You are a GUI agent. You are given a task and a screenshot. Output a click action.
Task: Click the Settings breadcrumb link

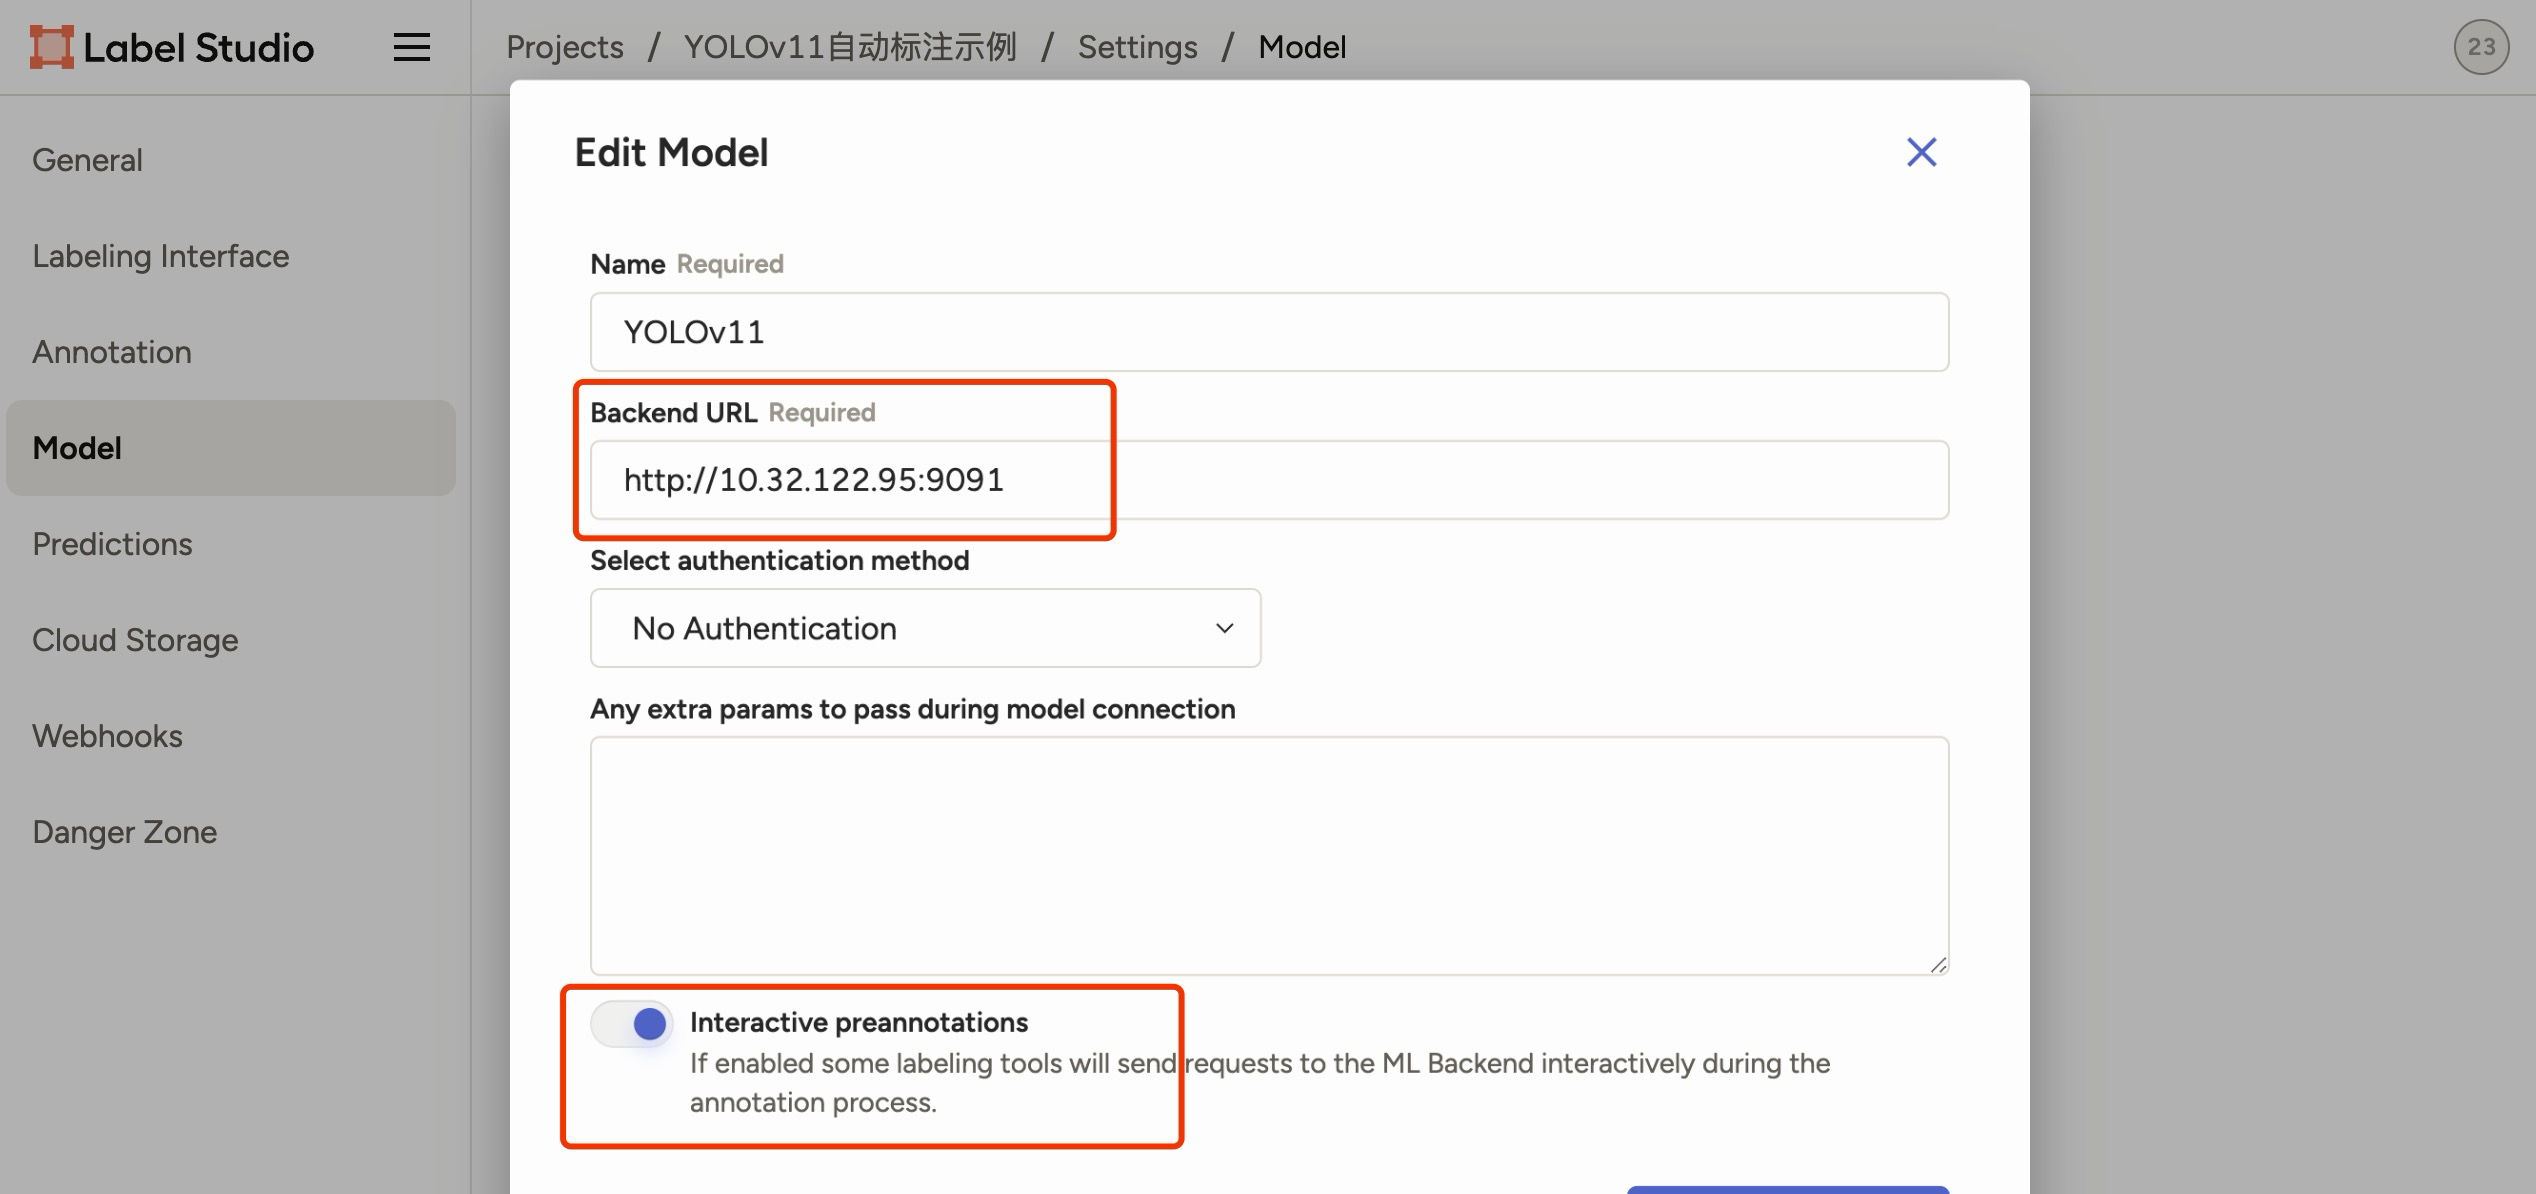(1137, 47)
